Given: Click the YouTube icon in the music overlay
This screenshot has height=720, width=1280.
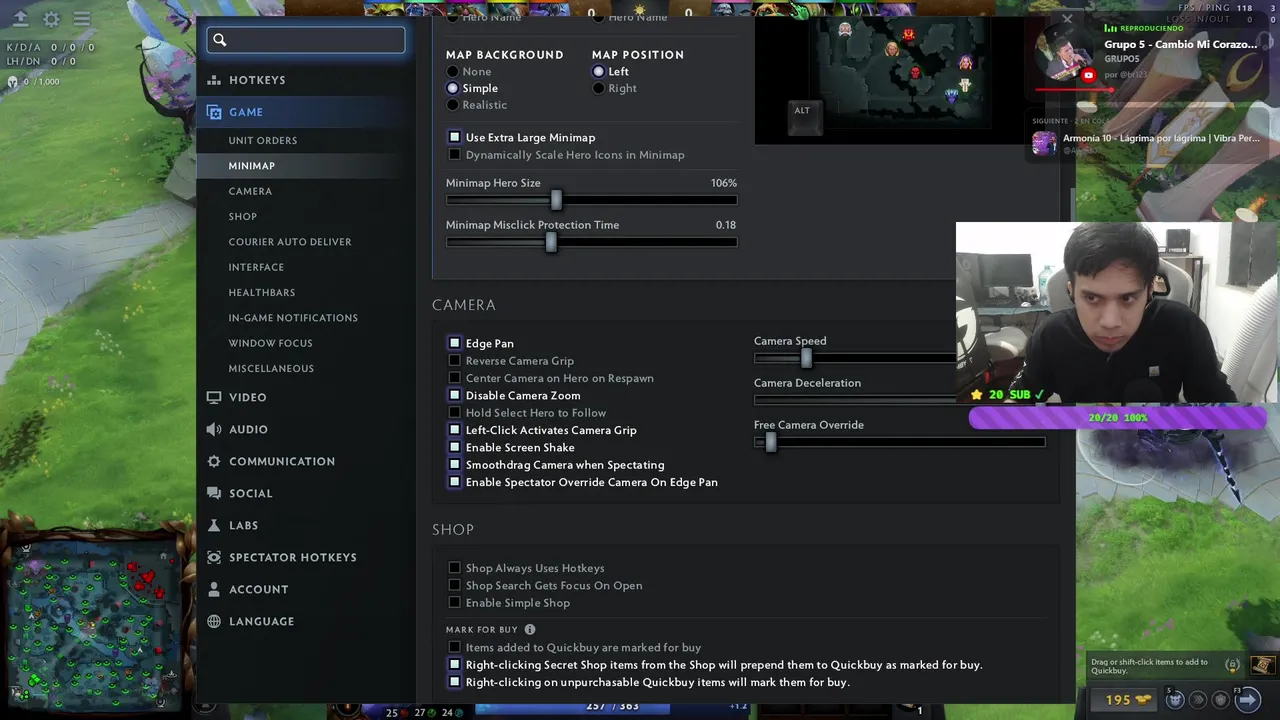Looking at the screenshot, I should point(1089,75).
